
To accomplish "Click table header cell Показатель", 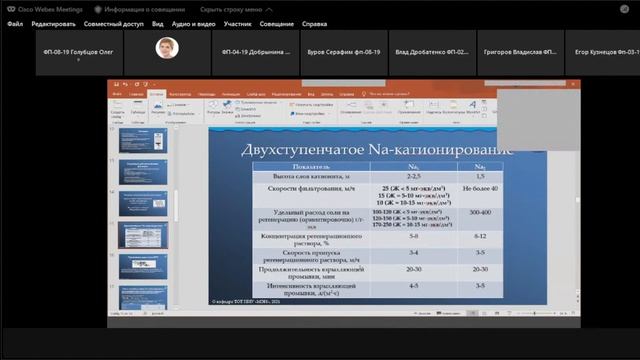I will [311, 167].
